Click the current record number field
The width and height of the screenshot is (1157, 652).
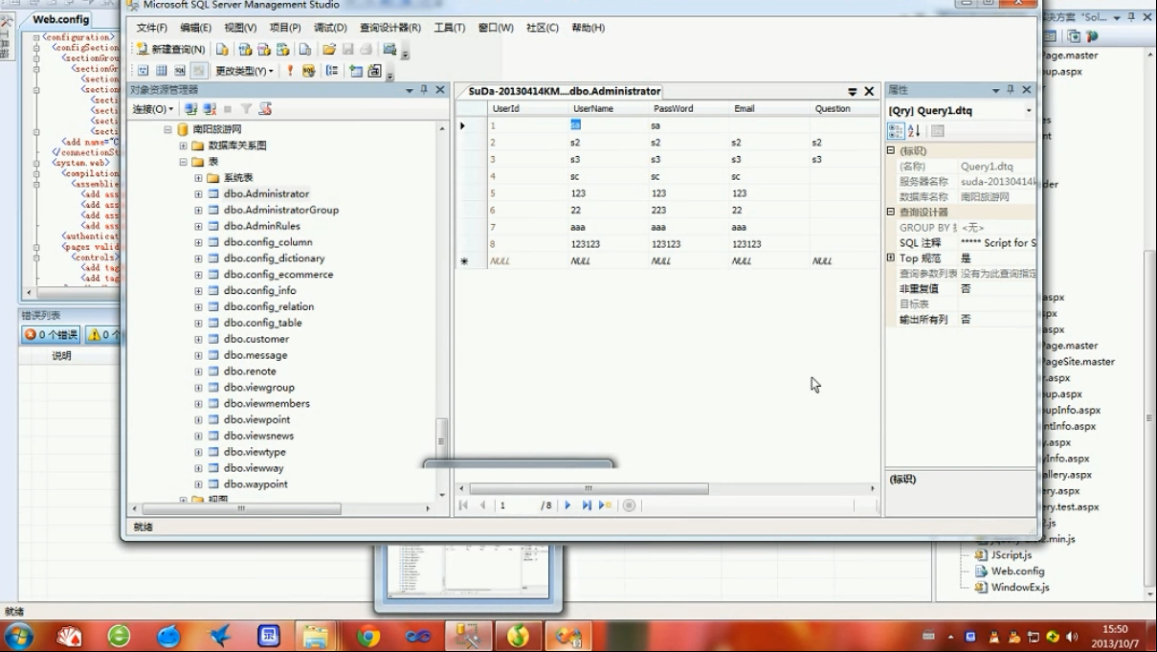(516, 505)
